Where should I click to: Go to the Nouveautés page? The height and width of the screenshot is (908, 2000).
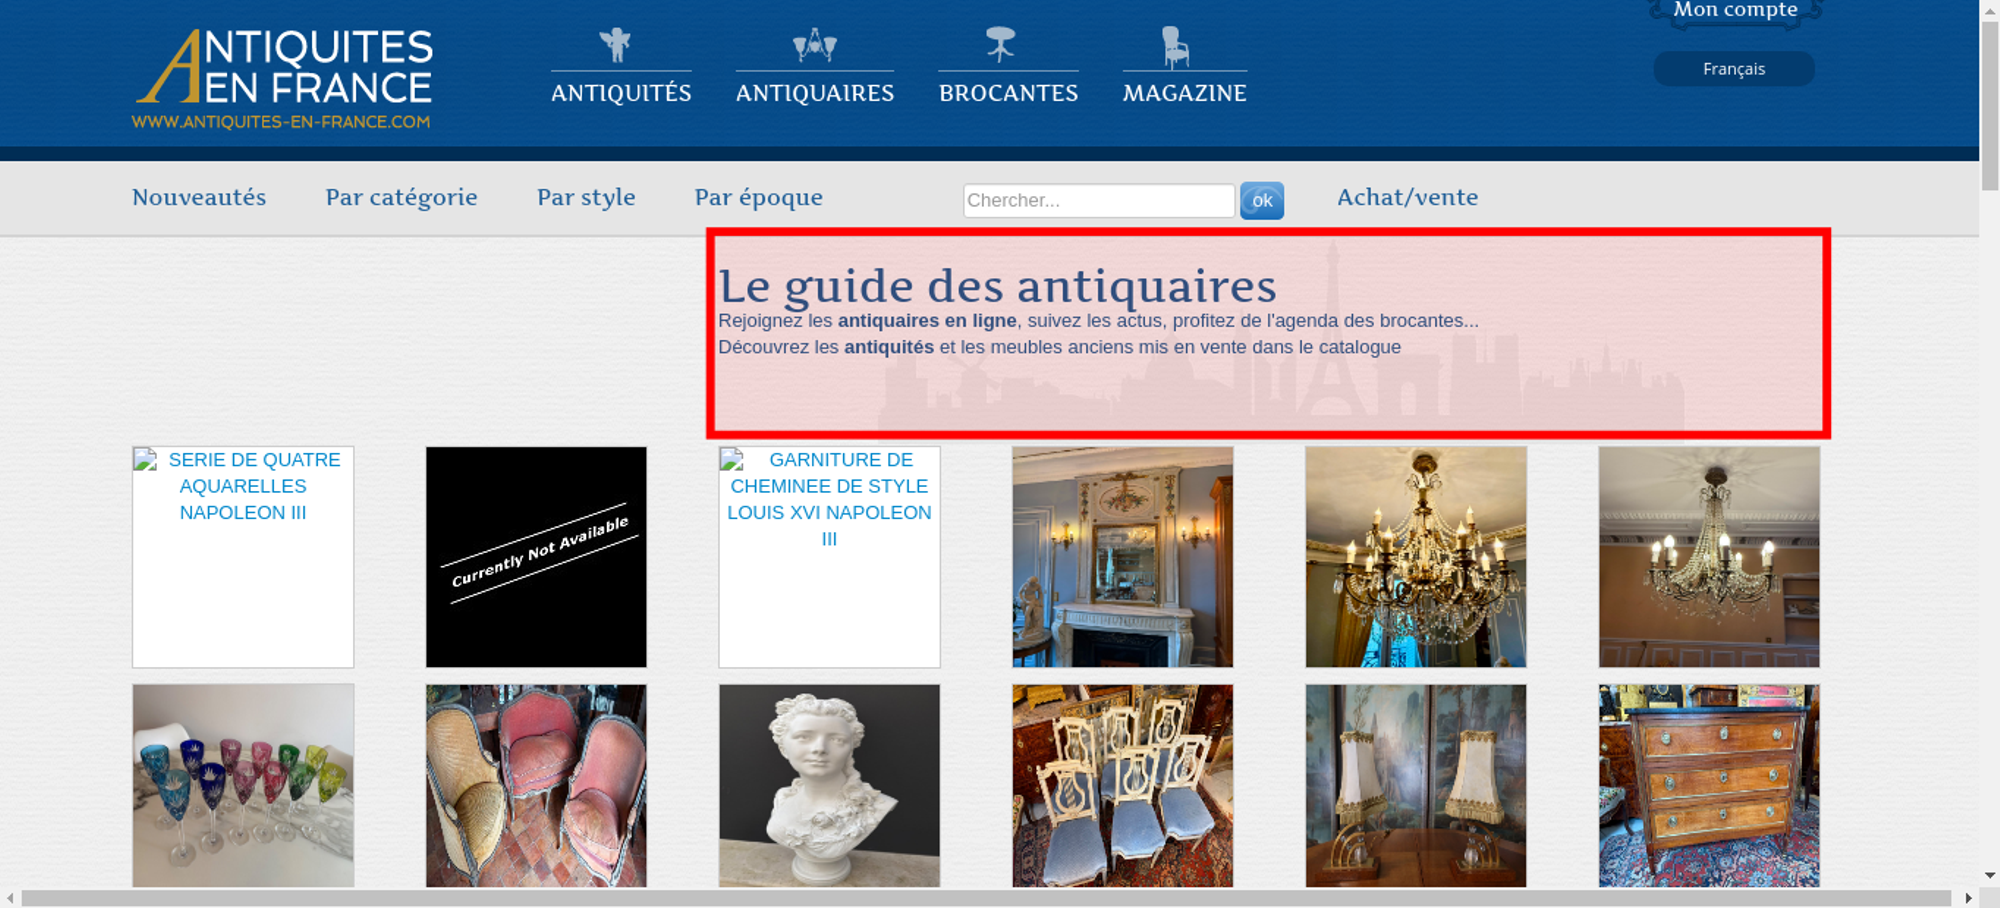tap(199, 197)
